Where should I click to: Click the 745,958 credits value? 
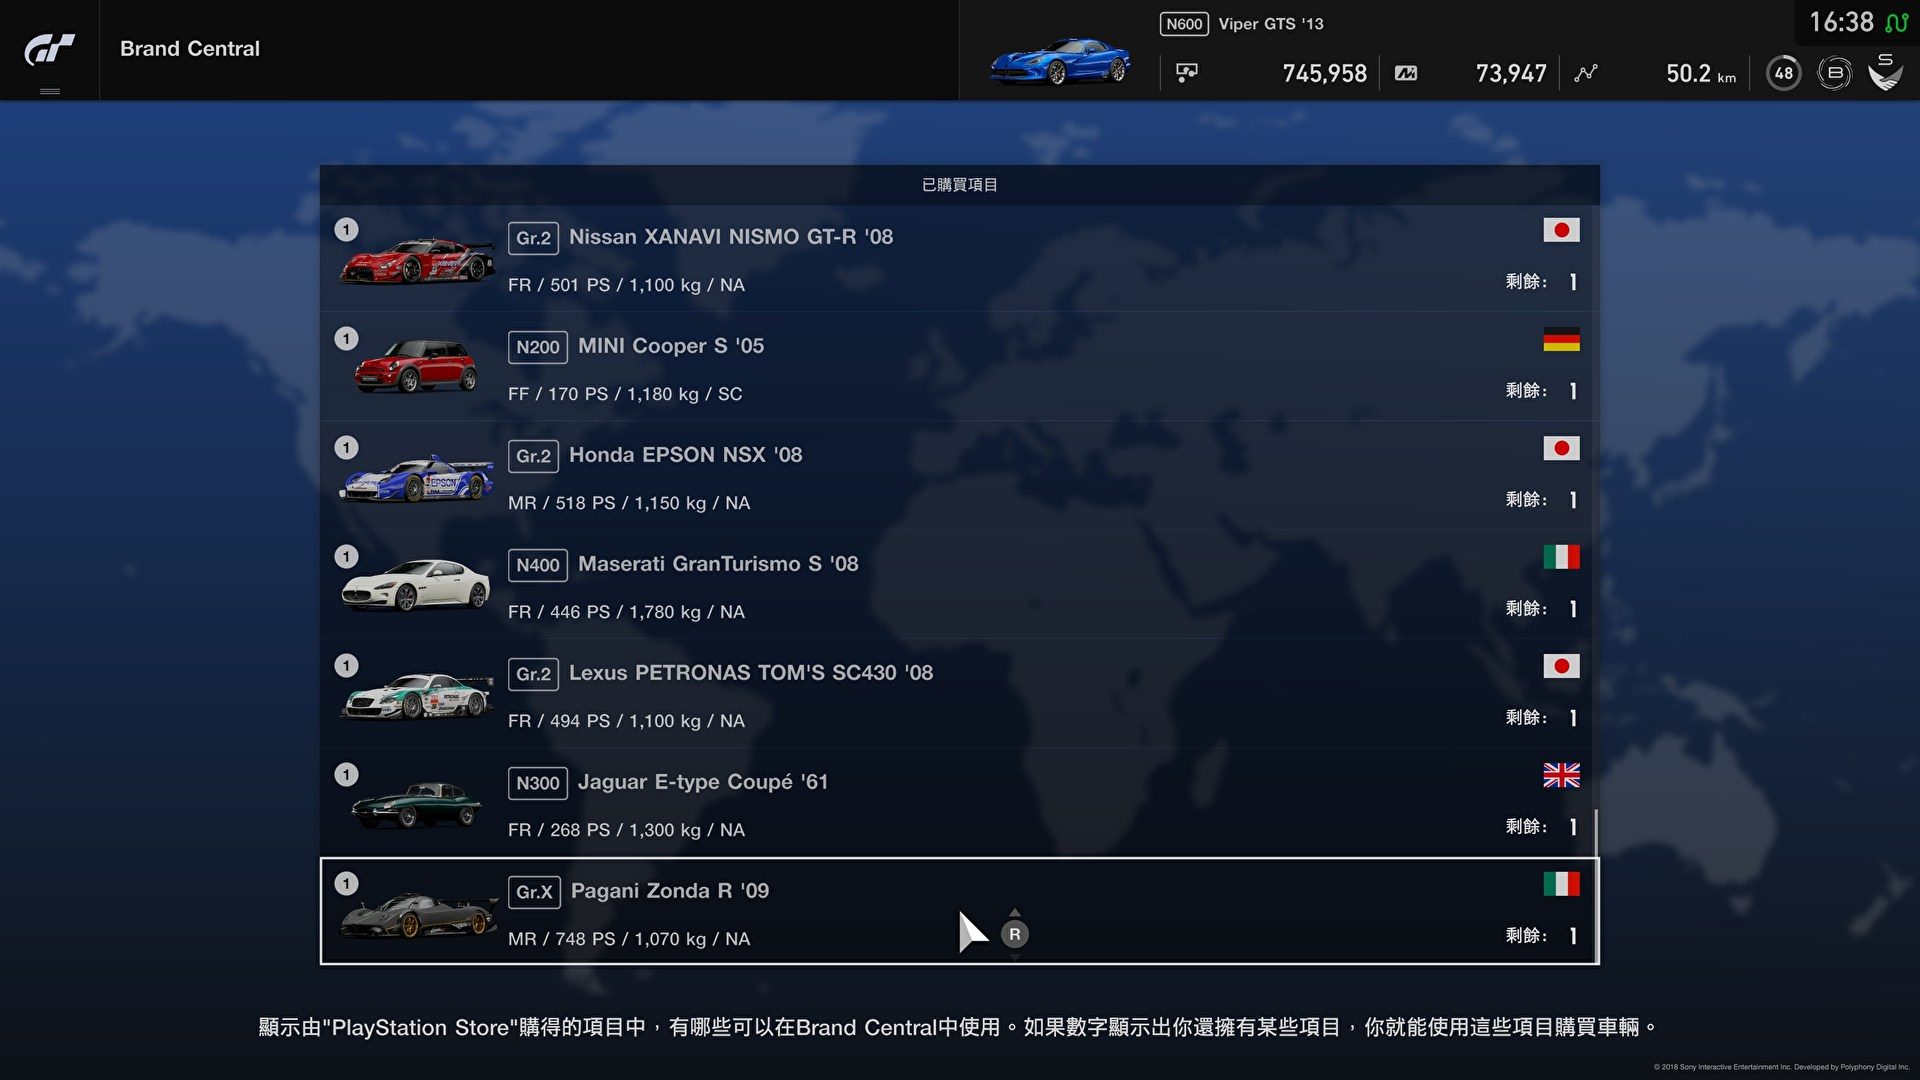pos(1324,73)
